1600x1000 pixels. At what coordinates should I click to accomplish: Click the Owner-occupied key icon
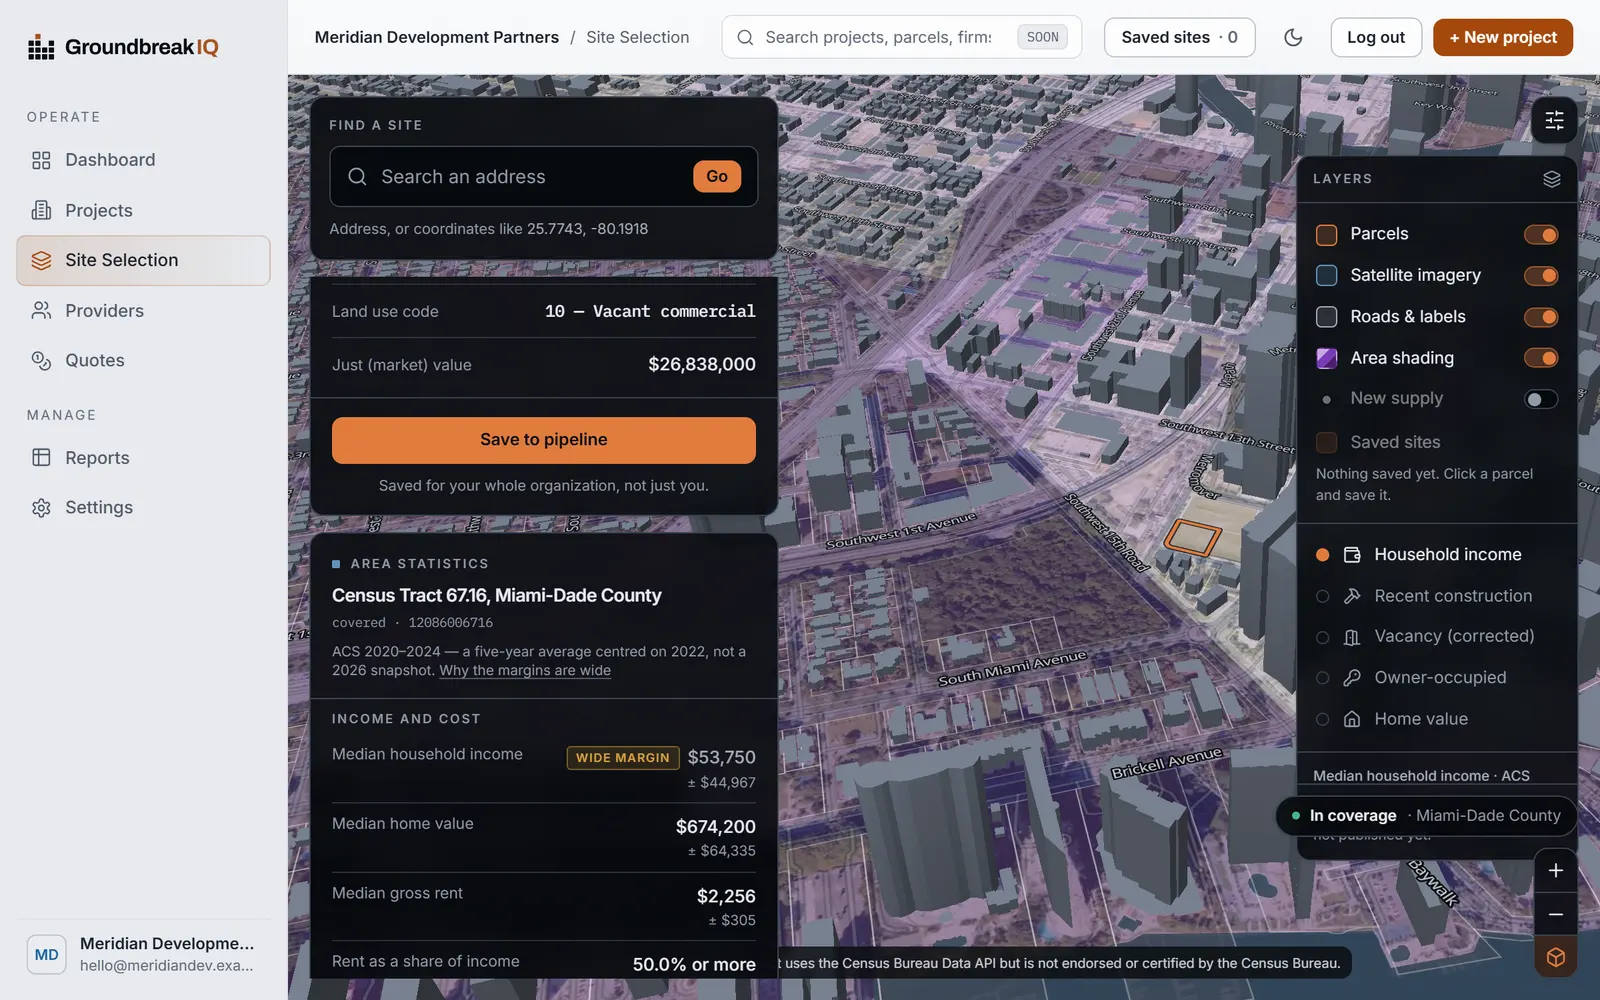point(1352,678)
